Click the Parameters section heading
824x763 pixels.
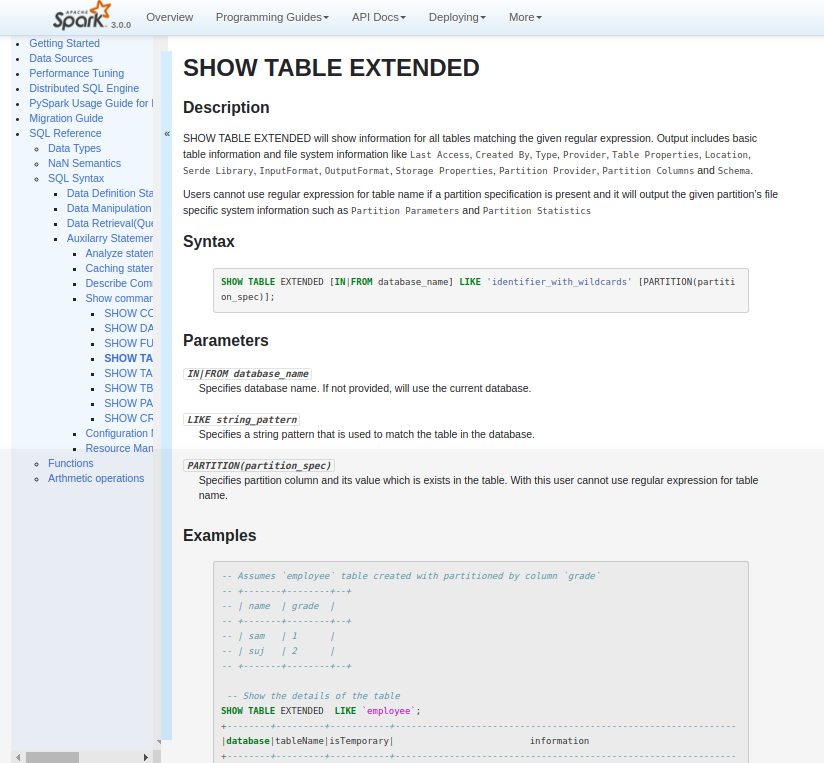pyautogui.click(x=225, y=341)
